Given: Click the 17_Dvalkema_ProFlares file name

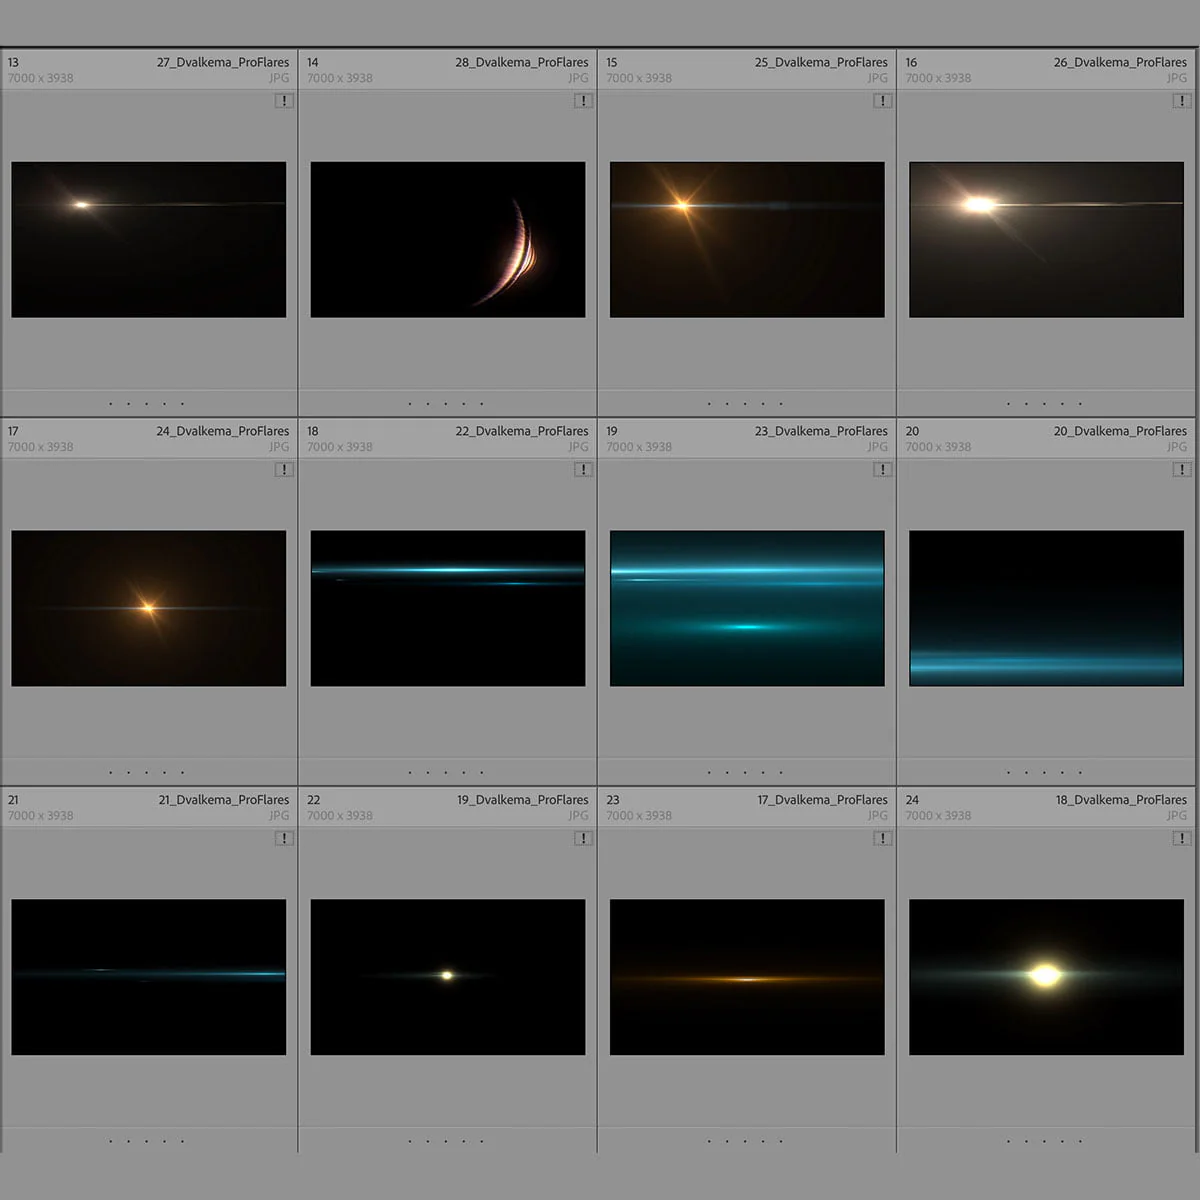Looking at the screenshot, I should tap(822, 800).
